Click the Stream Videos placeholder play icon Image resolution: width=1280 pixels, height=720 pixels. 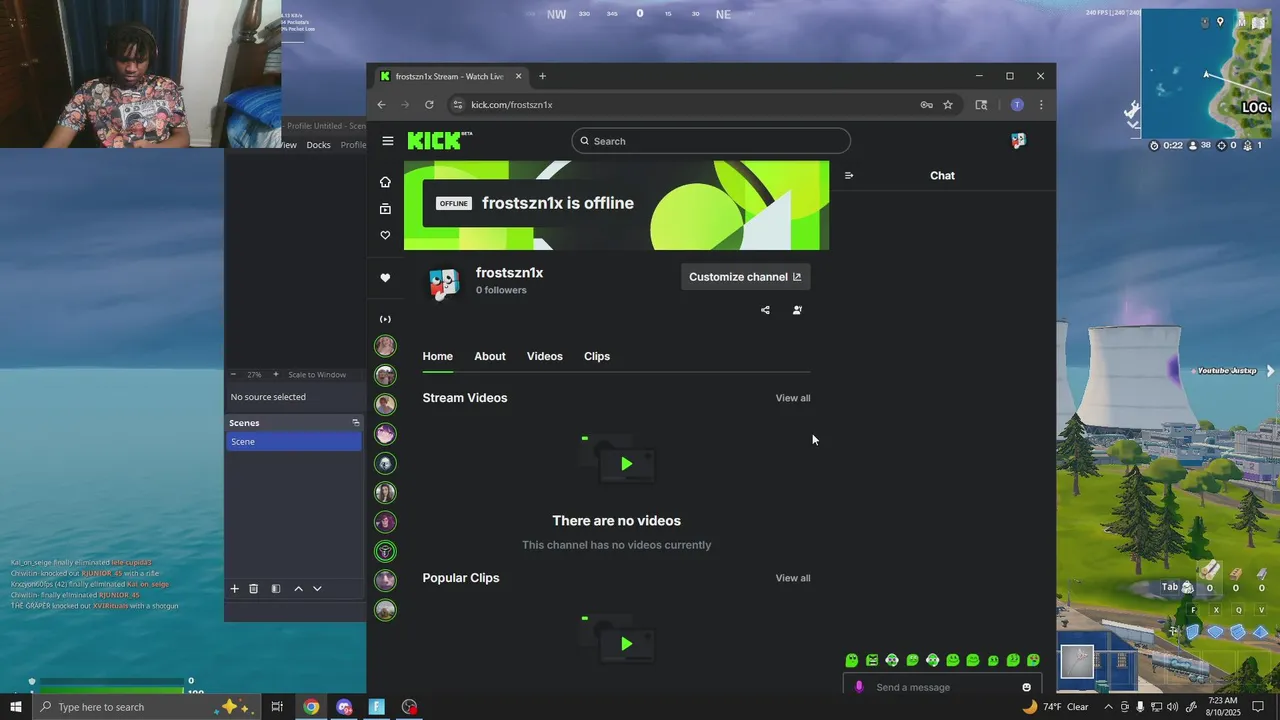626,464
